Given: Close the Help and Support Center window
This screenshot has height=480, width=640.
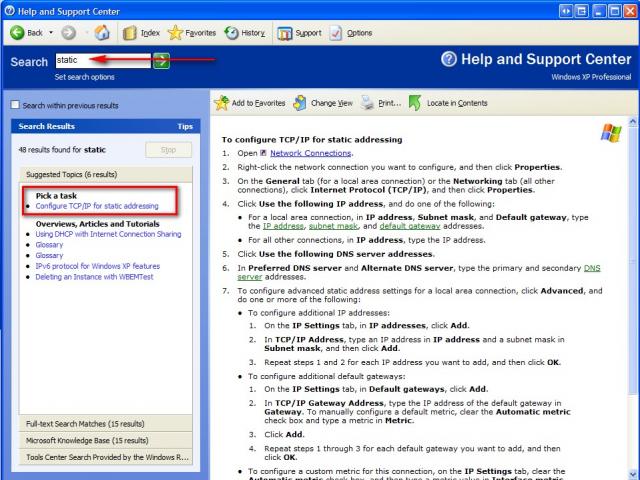Looking at the screenshot, I should 631,11.
